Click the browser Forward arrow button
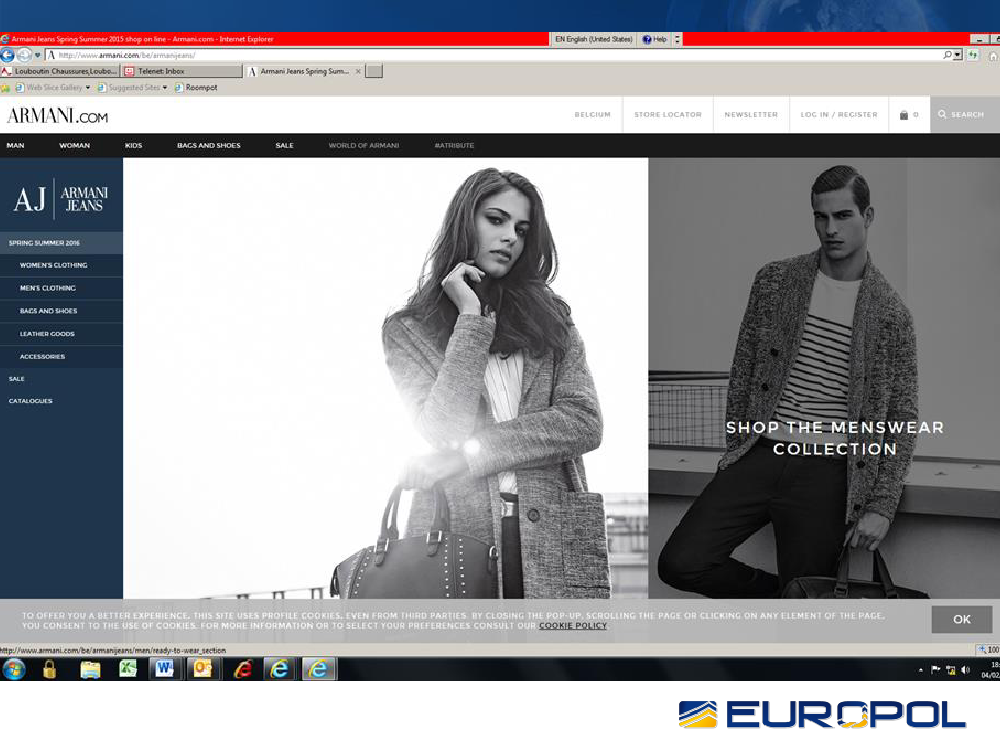Image resolution: width=1000 pixels, height=750 pixels. pos(24,55)
